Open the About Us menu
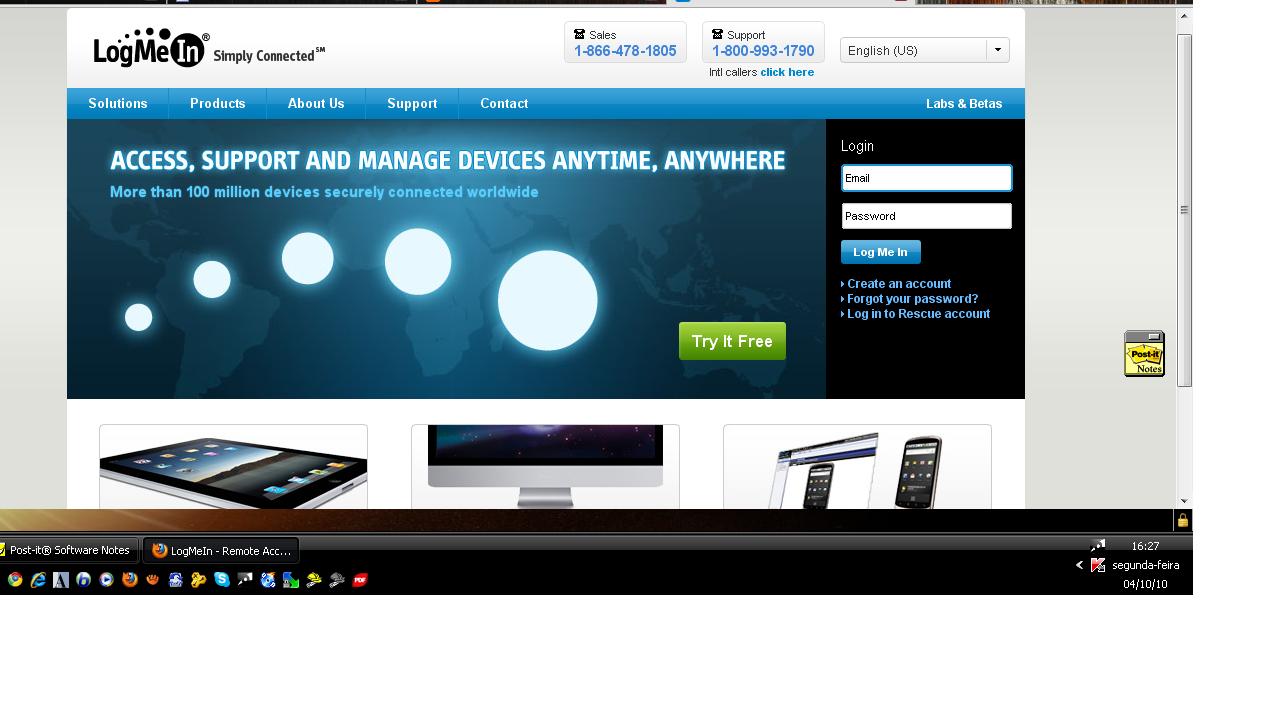 316,103
